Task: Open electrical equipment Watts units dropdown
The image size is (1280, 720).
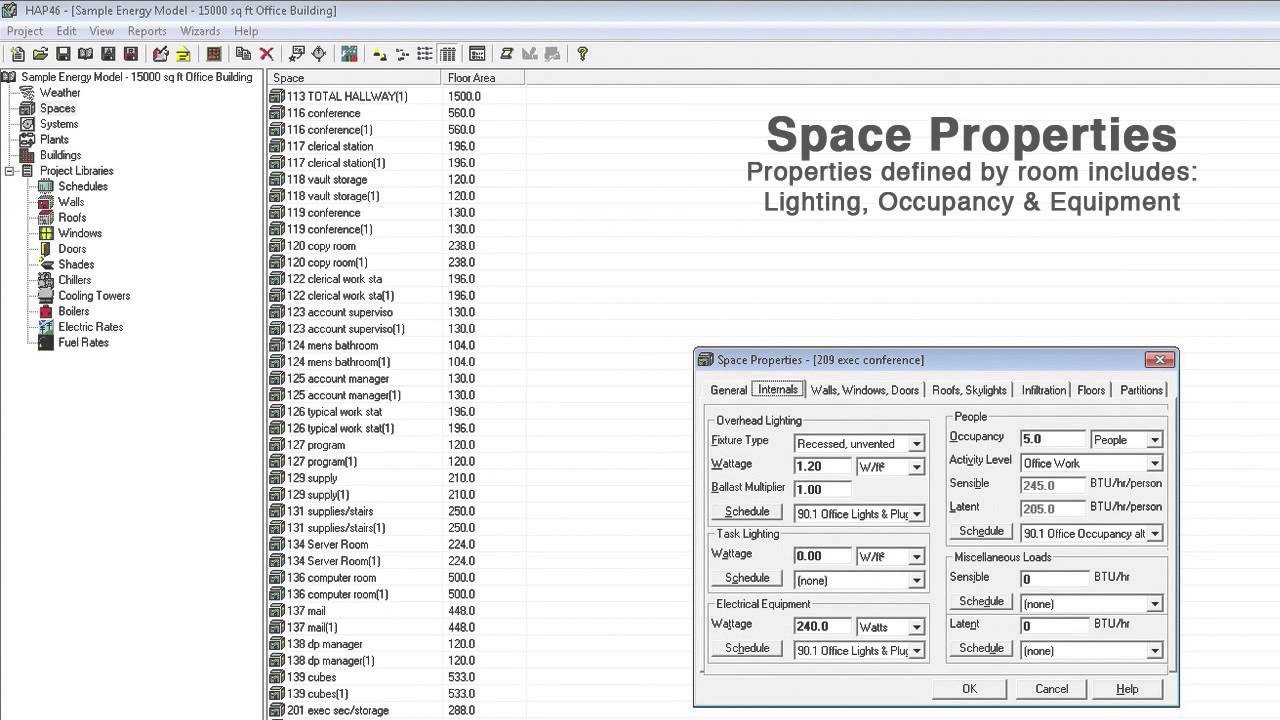Action: (x=916, y=627)
